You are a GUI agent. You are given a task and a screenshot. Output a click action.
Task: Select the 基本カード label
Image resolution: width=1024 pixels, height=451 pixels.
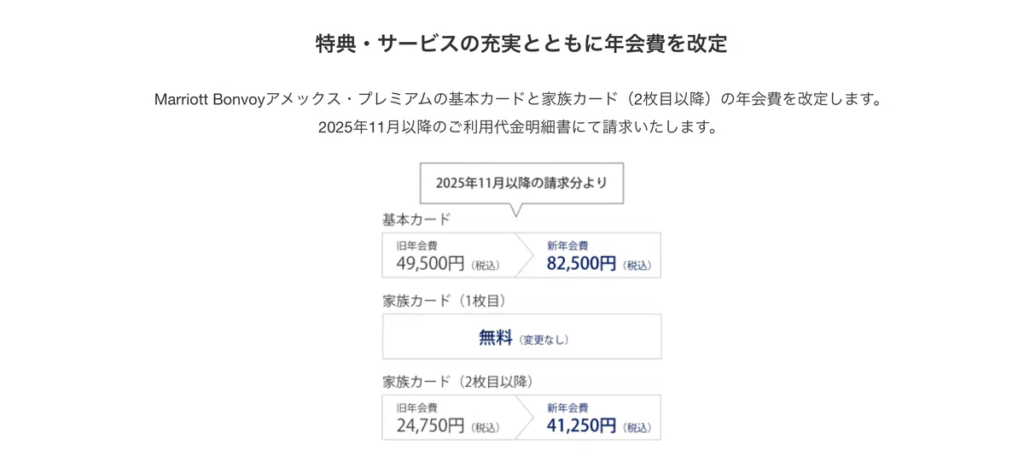(x=416, y=219)
